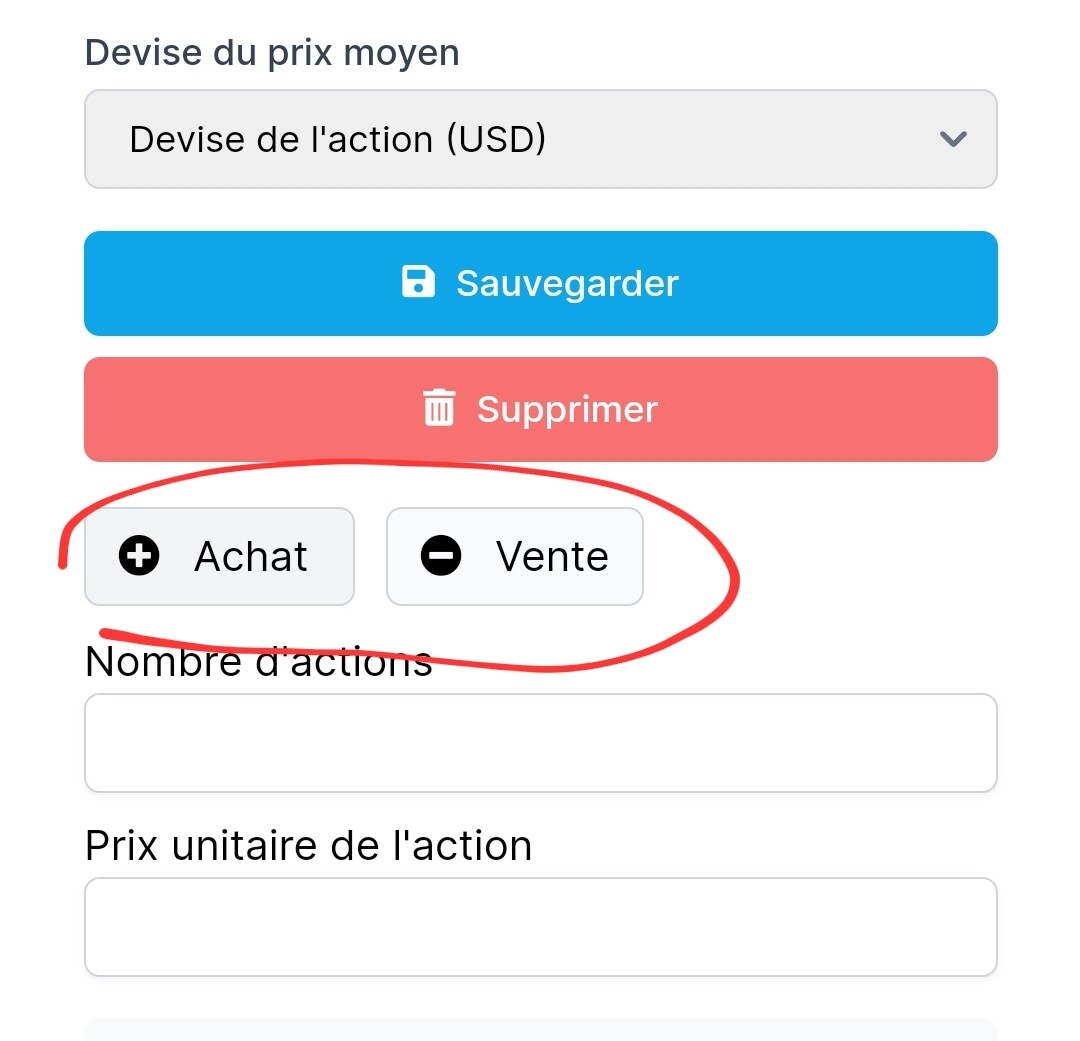The height and width of the screenshot is (1041, 1080).
Task: Click the chevron arrow of the currency dropdown
Action: (953, 139)
